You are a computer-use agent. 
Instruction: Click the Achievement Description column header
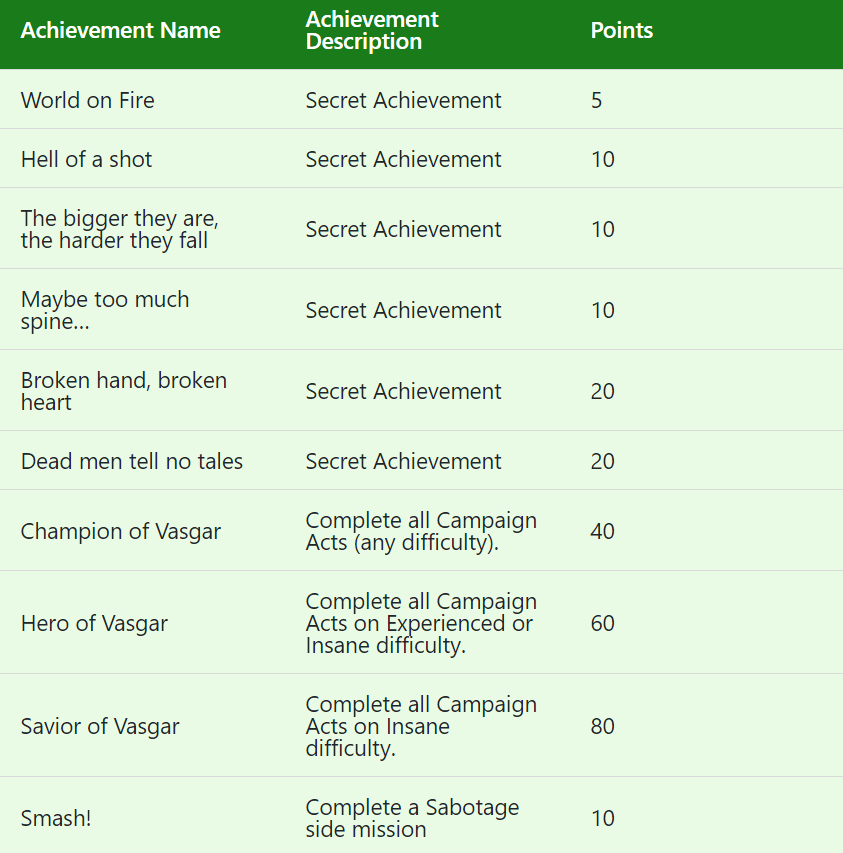pos(372,30)
